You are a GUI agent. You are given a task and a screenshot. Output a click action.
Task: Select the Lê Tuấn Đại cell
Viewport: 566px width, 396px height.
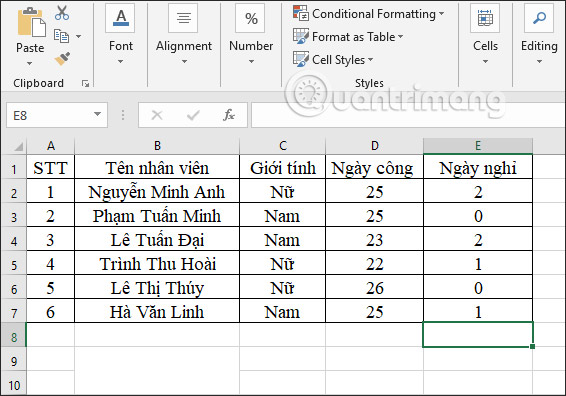[x=157, y=239]
